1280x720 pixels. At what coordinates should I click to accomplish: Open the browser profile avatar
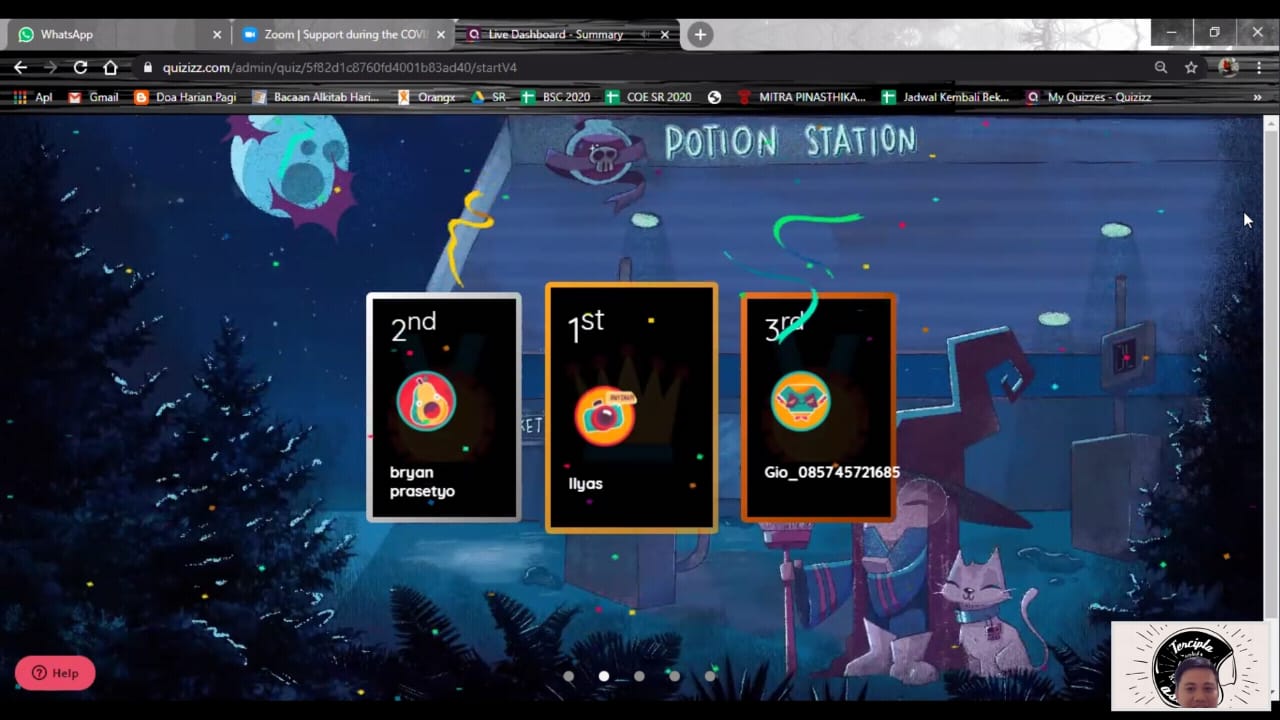[1228, 67]
